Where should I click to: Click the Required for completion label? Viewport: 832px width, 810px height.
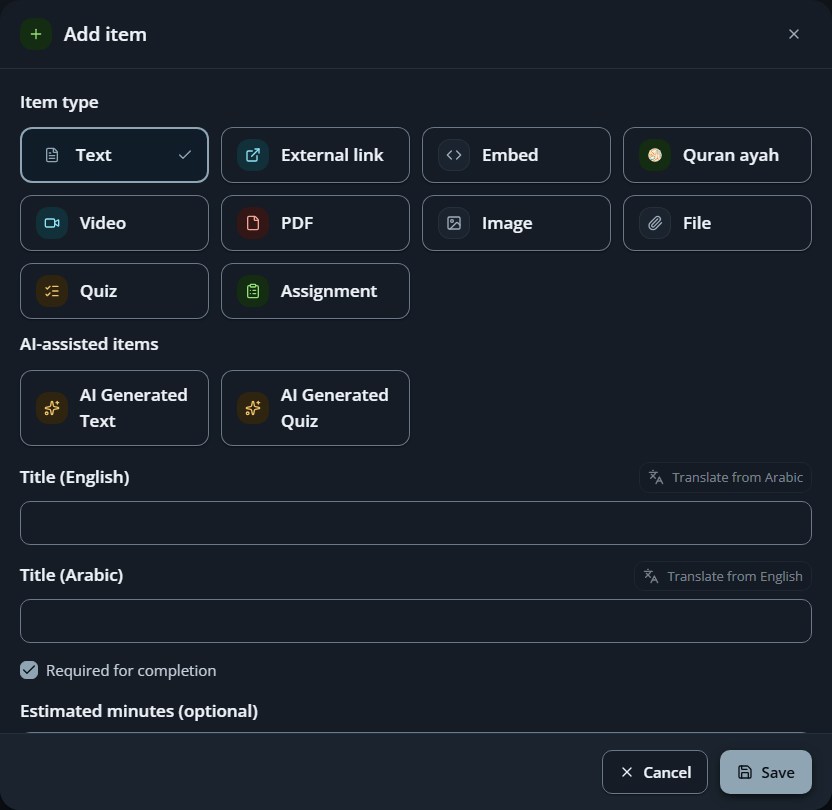click(131, 670)
